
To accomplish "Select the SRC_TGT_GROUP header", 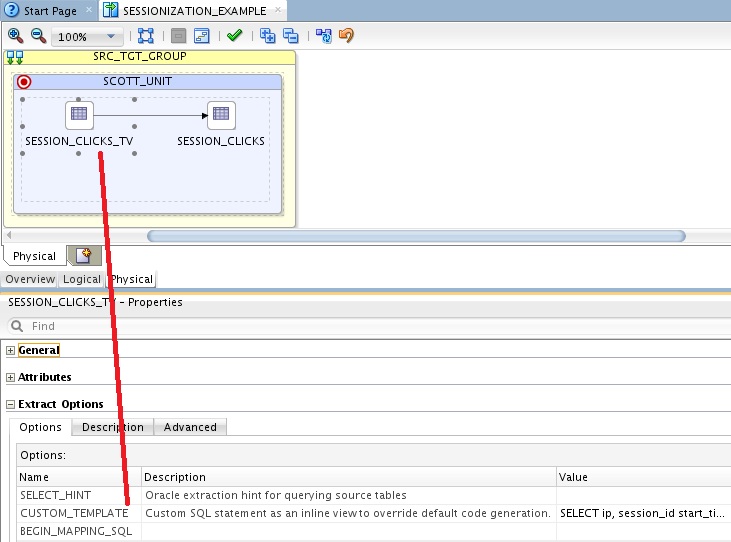I will click(x=149, y=57).
